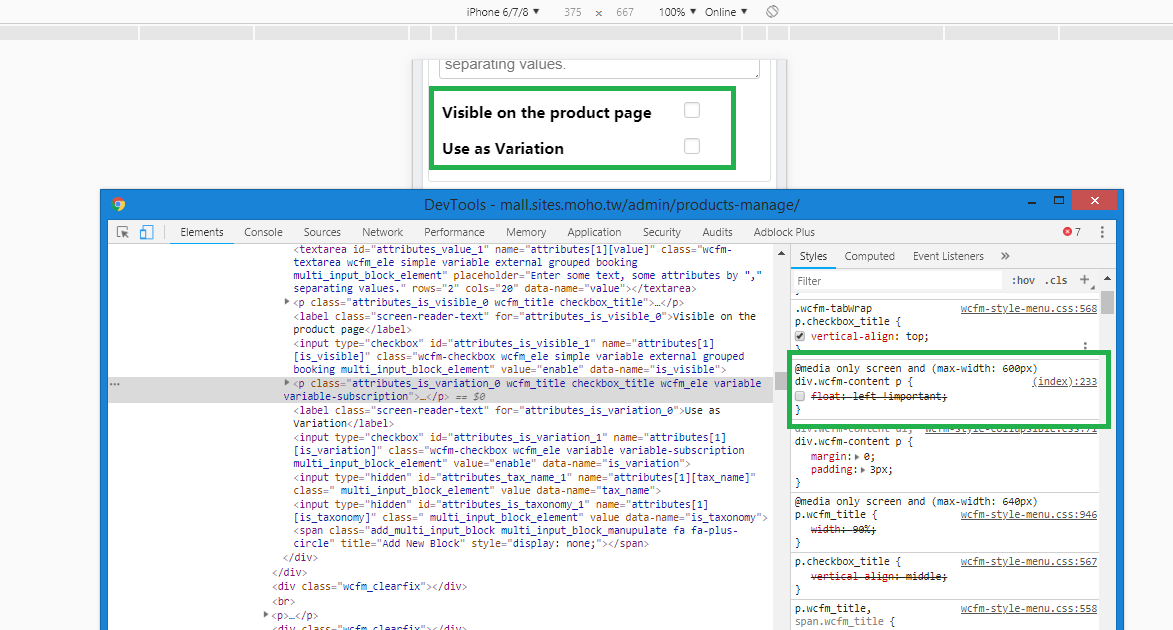
Task: Click the Styles pane scrollbar thumb
Action: (1107, 302)
